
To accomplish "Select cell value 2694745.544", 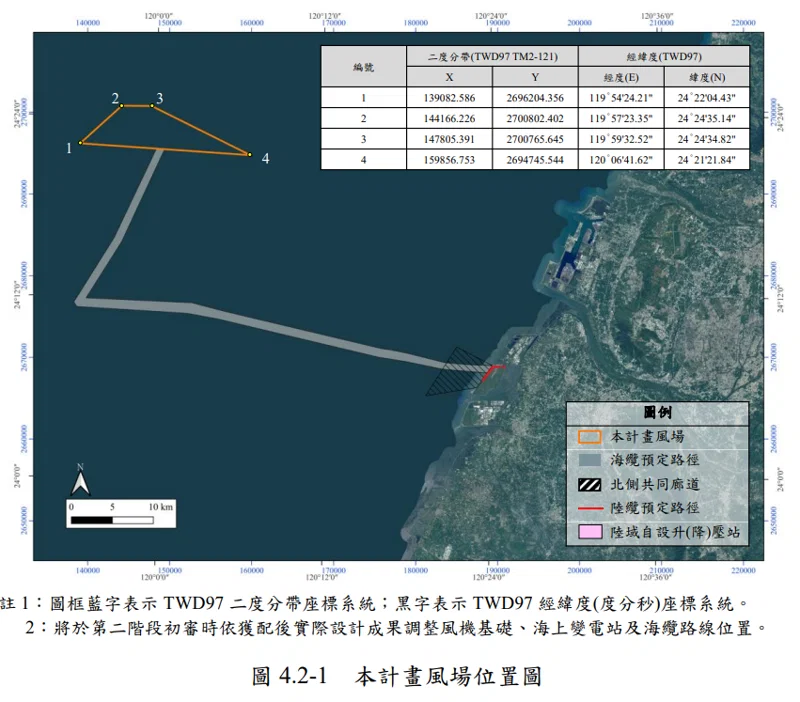I will coord(535,160).
